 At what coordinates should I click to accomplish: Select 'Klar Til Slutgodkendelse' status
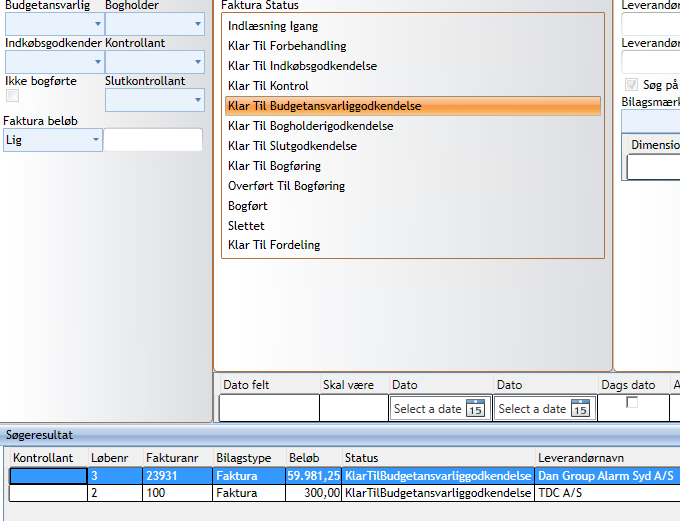pyautogui.click(x=413, y=146)
